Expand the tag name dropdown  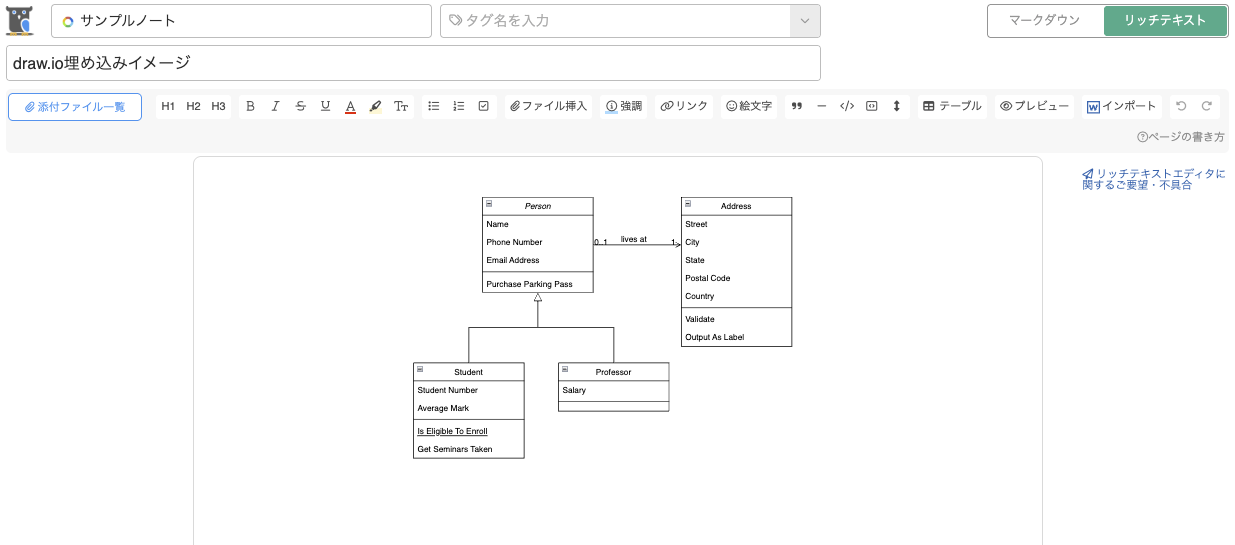(805, 21)
